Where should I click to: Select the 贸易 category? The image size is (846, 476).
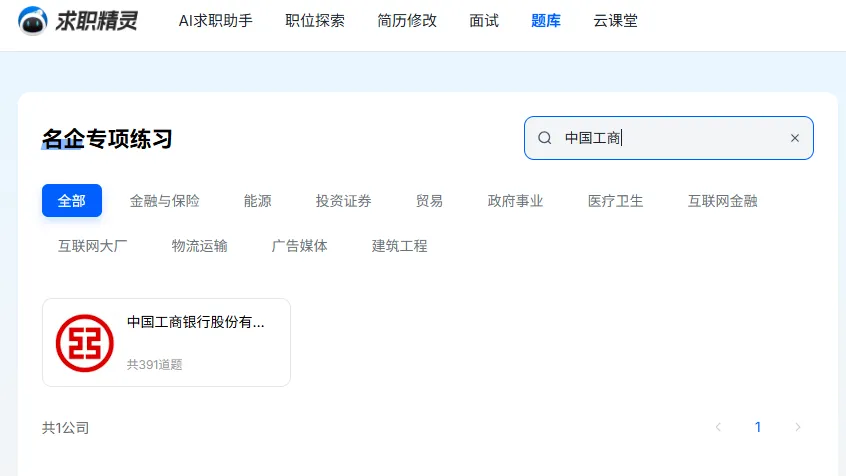pyautogui.click(x=429, y=201)
